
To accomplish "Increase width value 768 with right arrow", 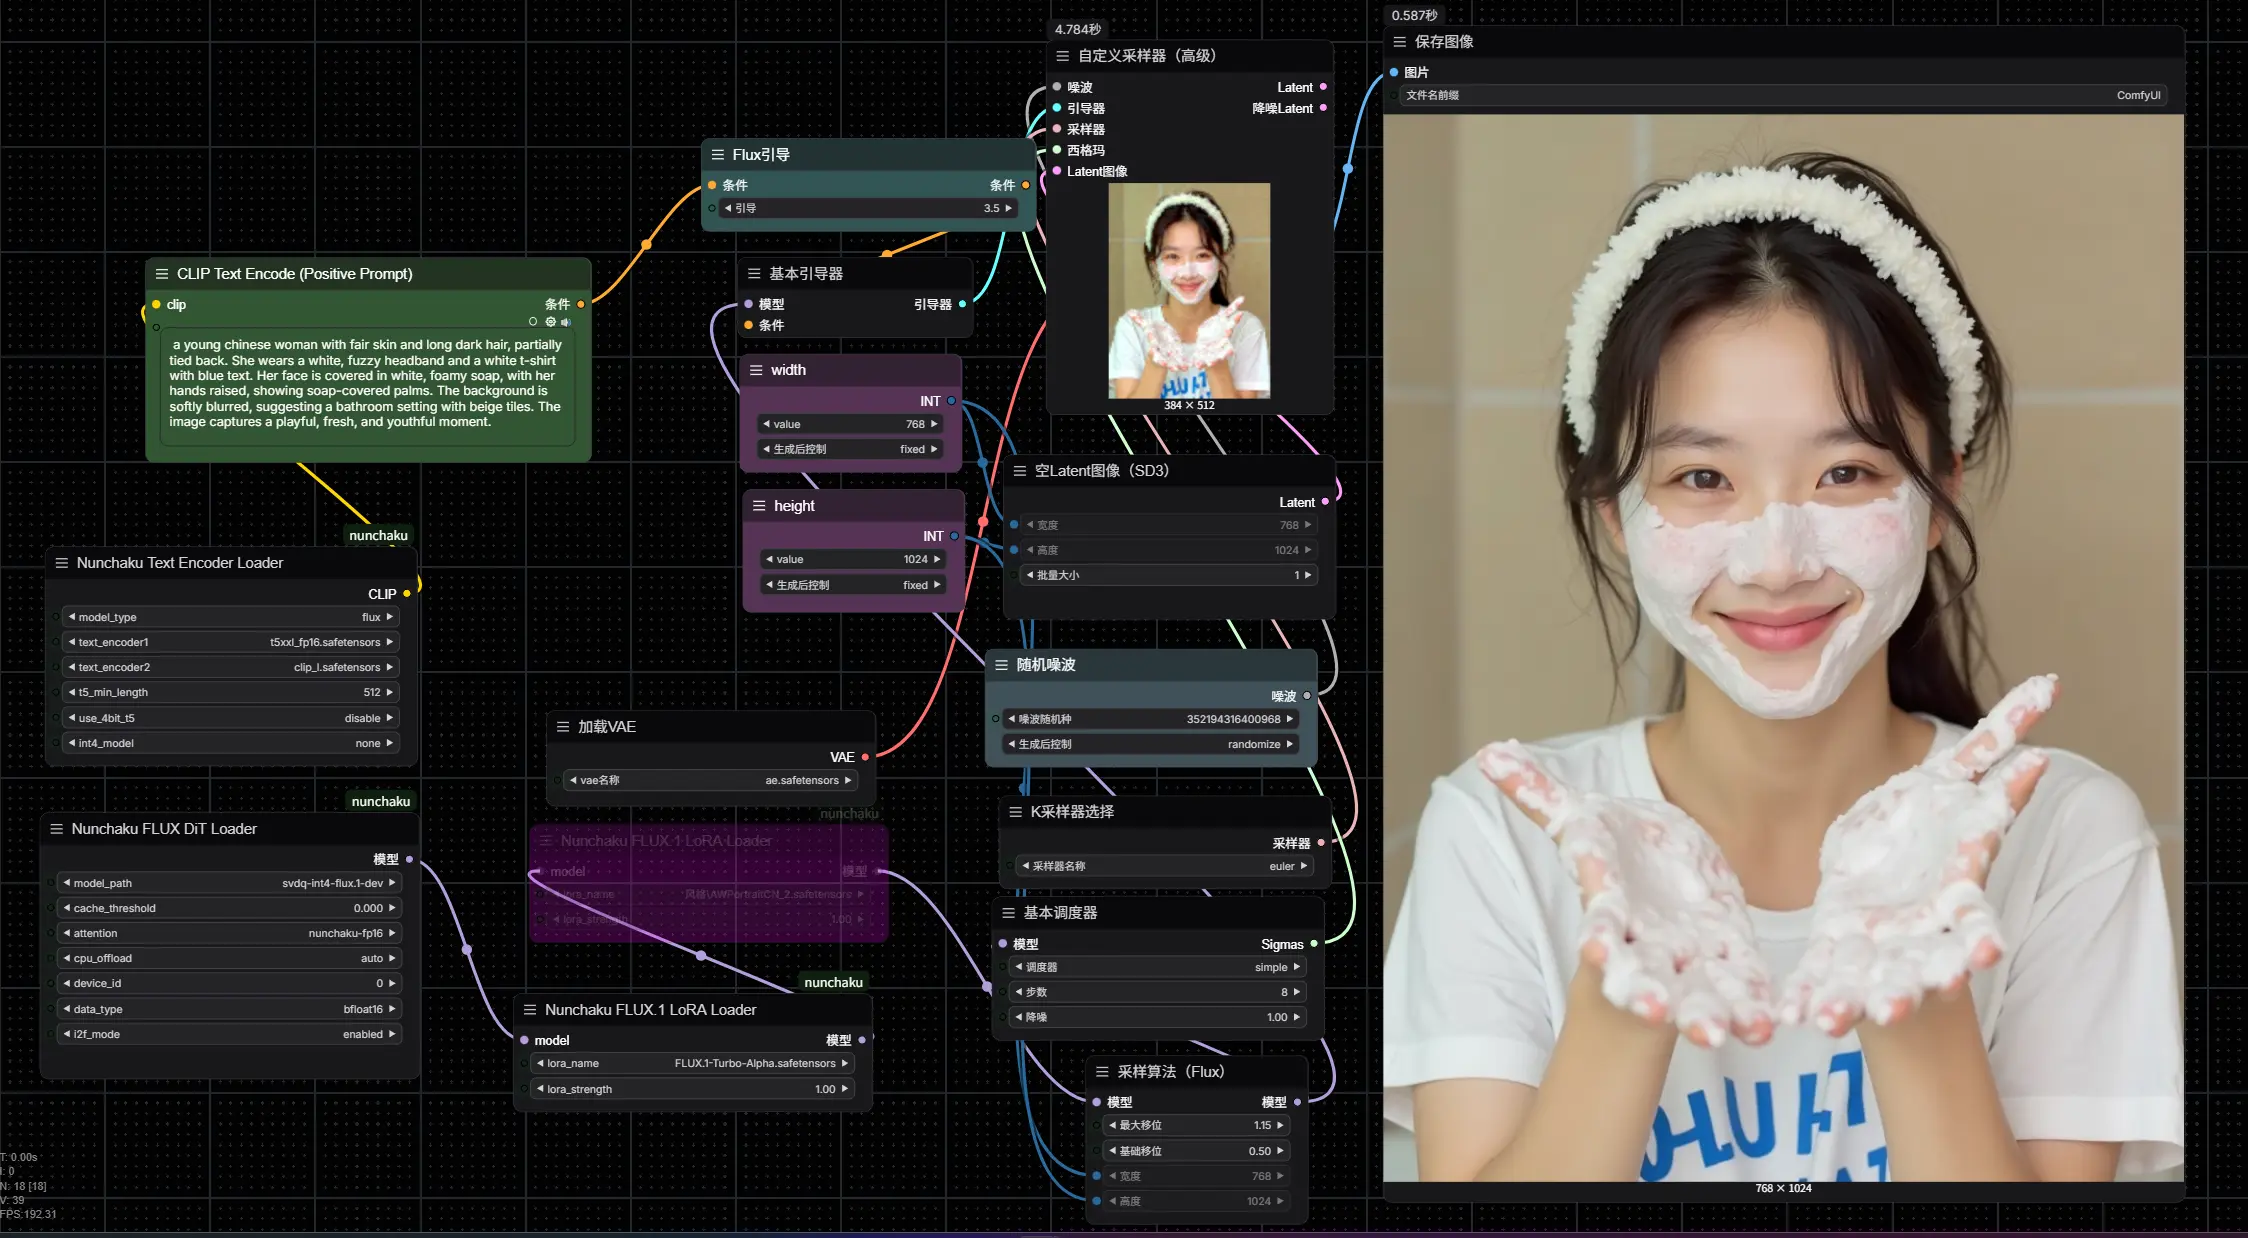I will click(935, 424).
